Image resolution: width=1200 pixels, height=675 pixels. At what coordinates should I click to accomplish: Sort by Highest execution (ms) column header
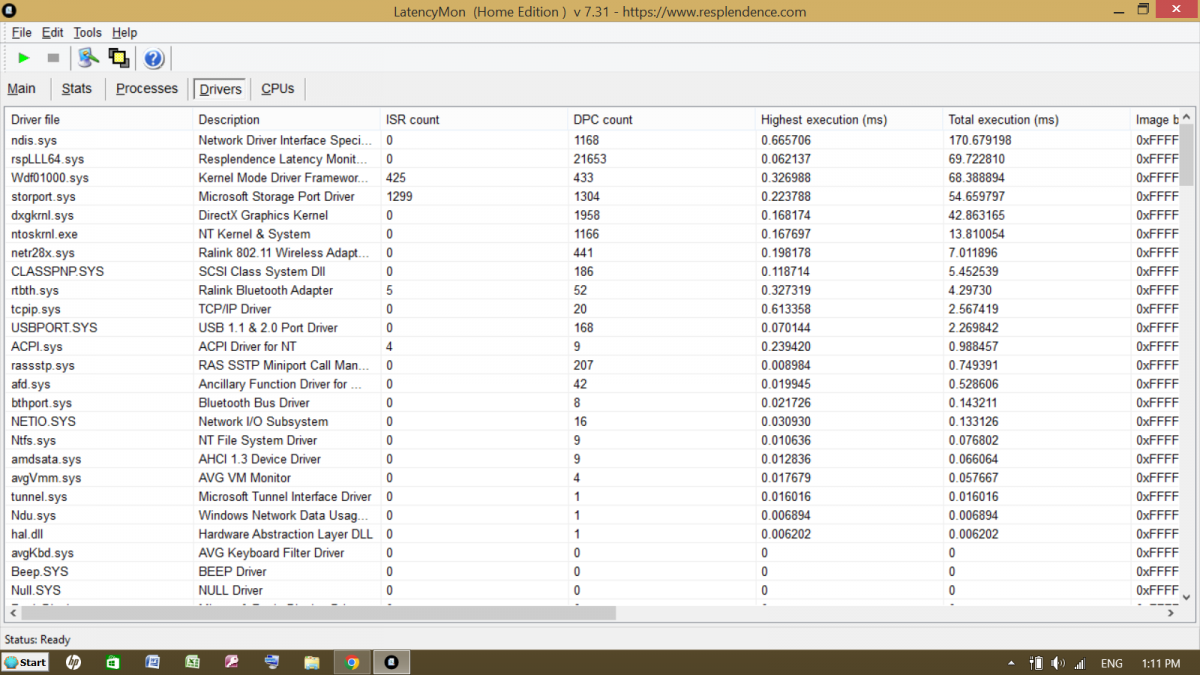pos(849,120)
